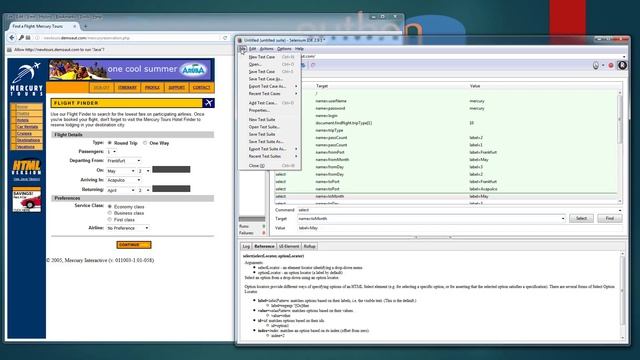
Task: Open the departure day dropdown next to May
Action: [144, 171]
